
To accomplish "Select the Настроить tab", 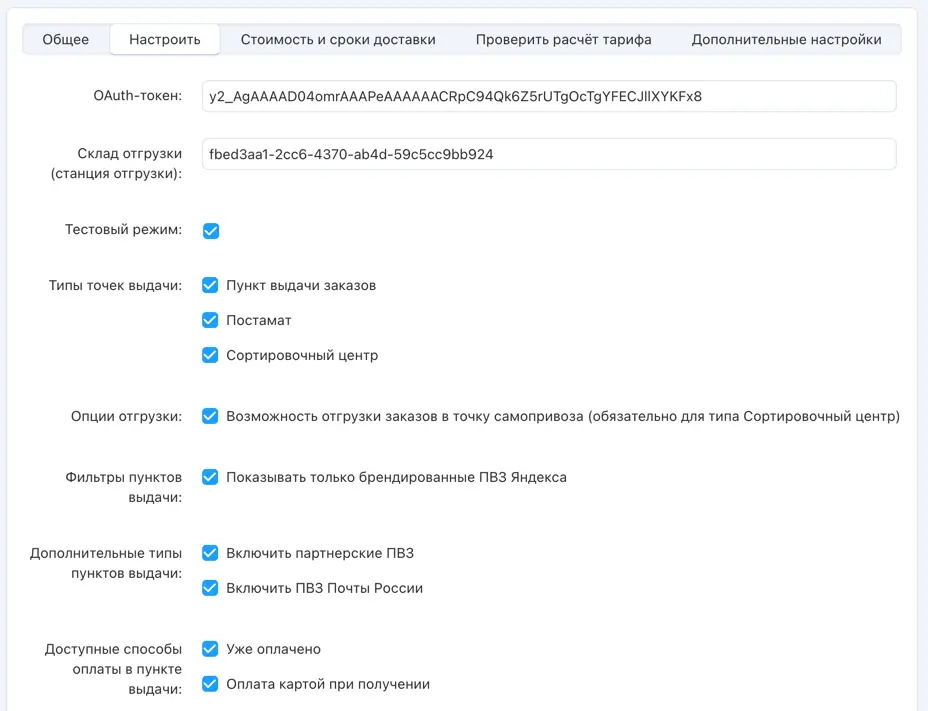I will pos(165,40).
